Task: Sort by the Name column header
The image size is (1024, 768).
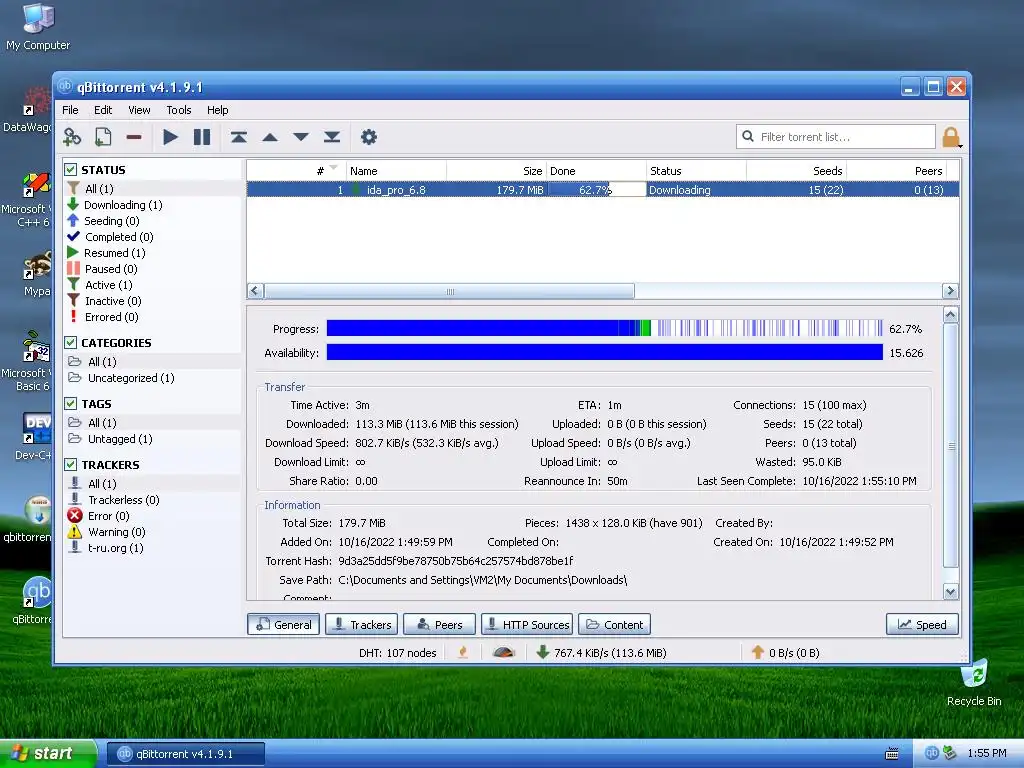Action: pyautogui.click(x=396, y=170)
